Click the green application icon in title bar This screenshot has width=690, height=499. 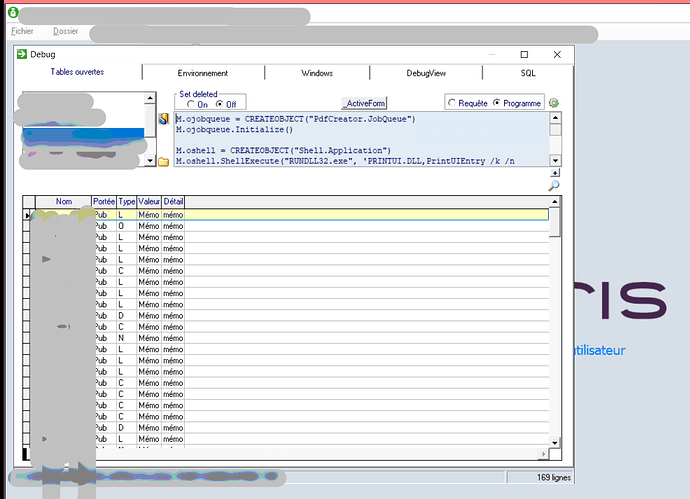click(13, 13)
